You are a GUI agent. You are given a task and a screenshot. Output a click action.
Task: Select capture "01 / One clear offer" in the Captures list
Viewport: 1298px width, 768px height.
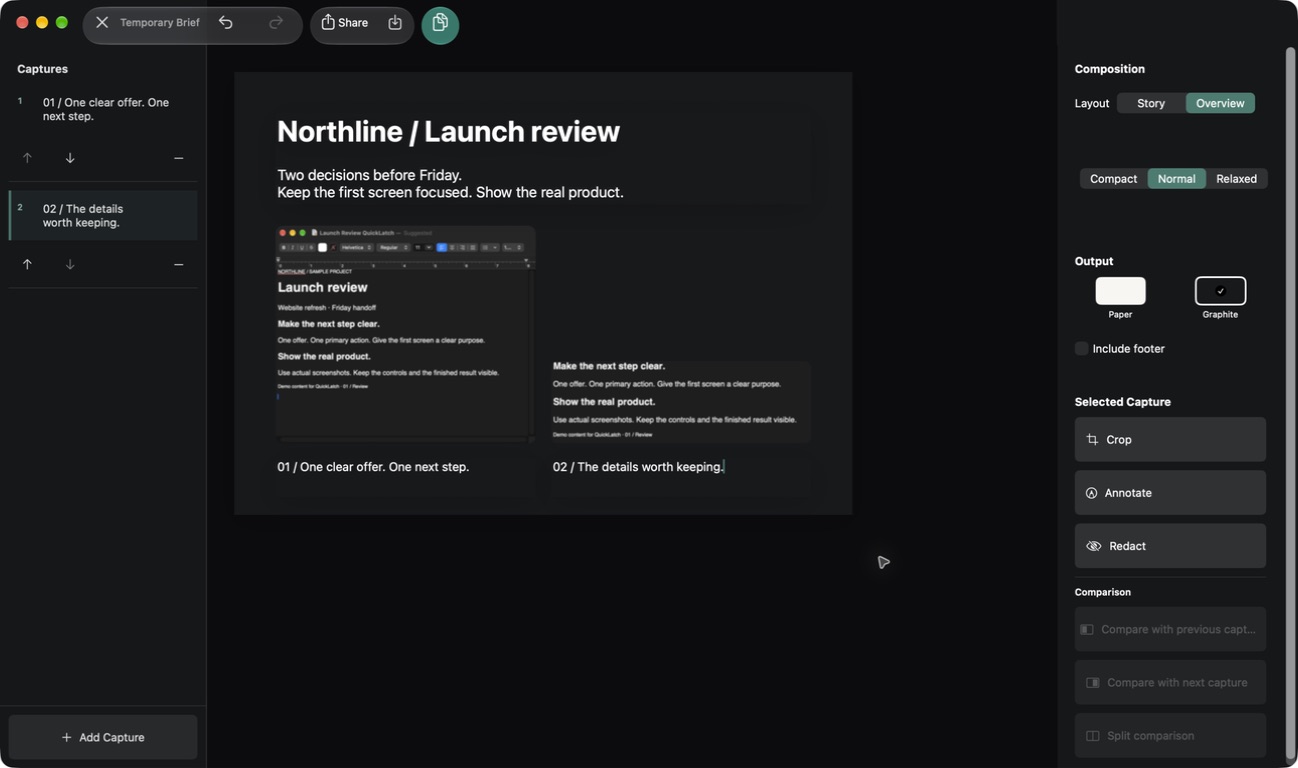click(103, 109)
